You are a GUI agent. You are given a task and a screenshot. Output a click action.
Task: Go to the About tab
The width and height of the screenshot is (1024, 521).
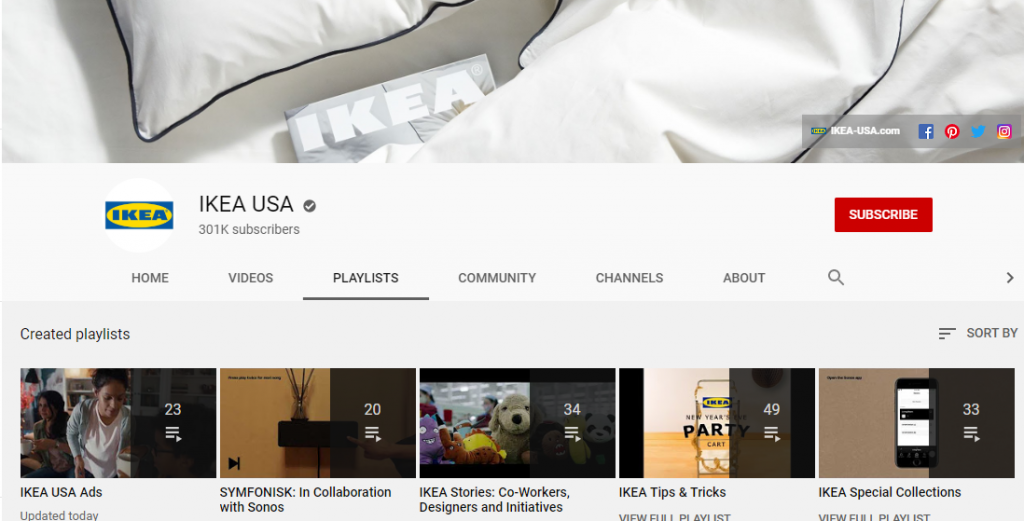tap(744, 278)
